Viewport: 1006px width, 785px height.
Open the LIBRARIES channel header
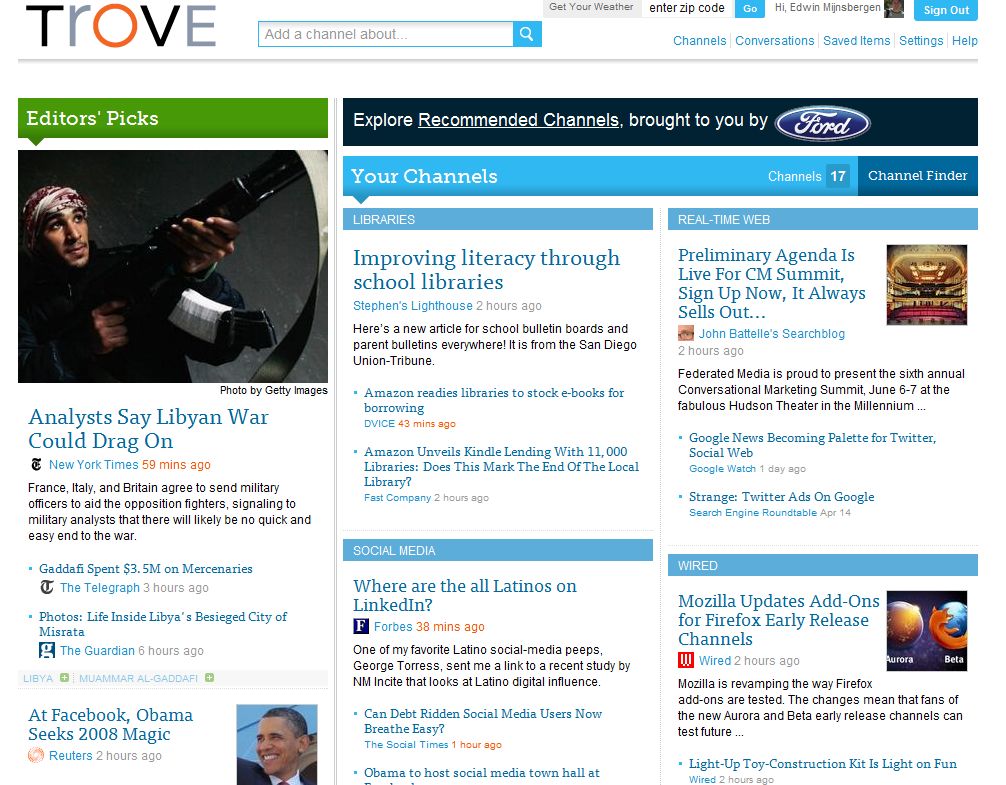(x=497, y=219)
